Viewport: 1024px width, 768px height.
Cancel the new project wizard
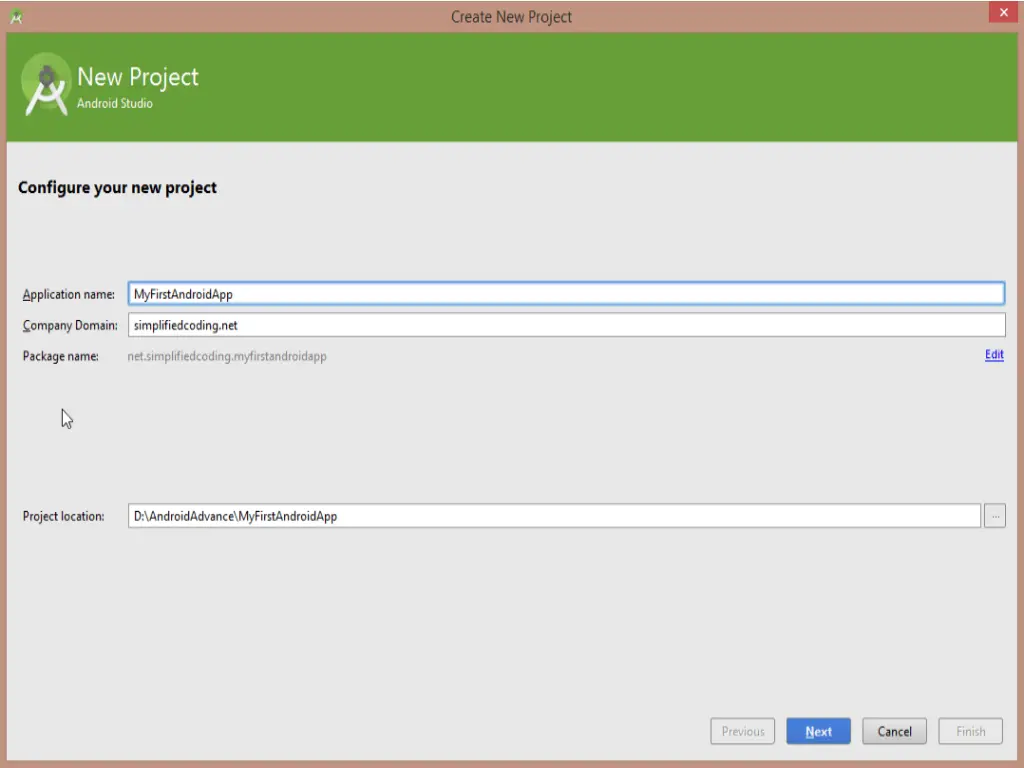tap(894, 731)
